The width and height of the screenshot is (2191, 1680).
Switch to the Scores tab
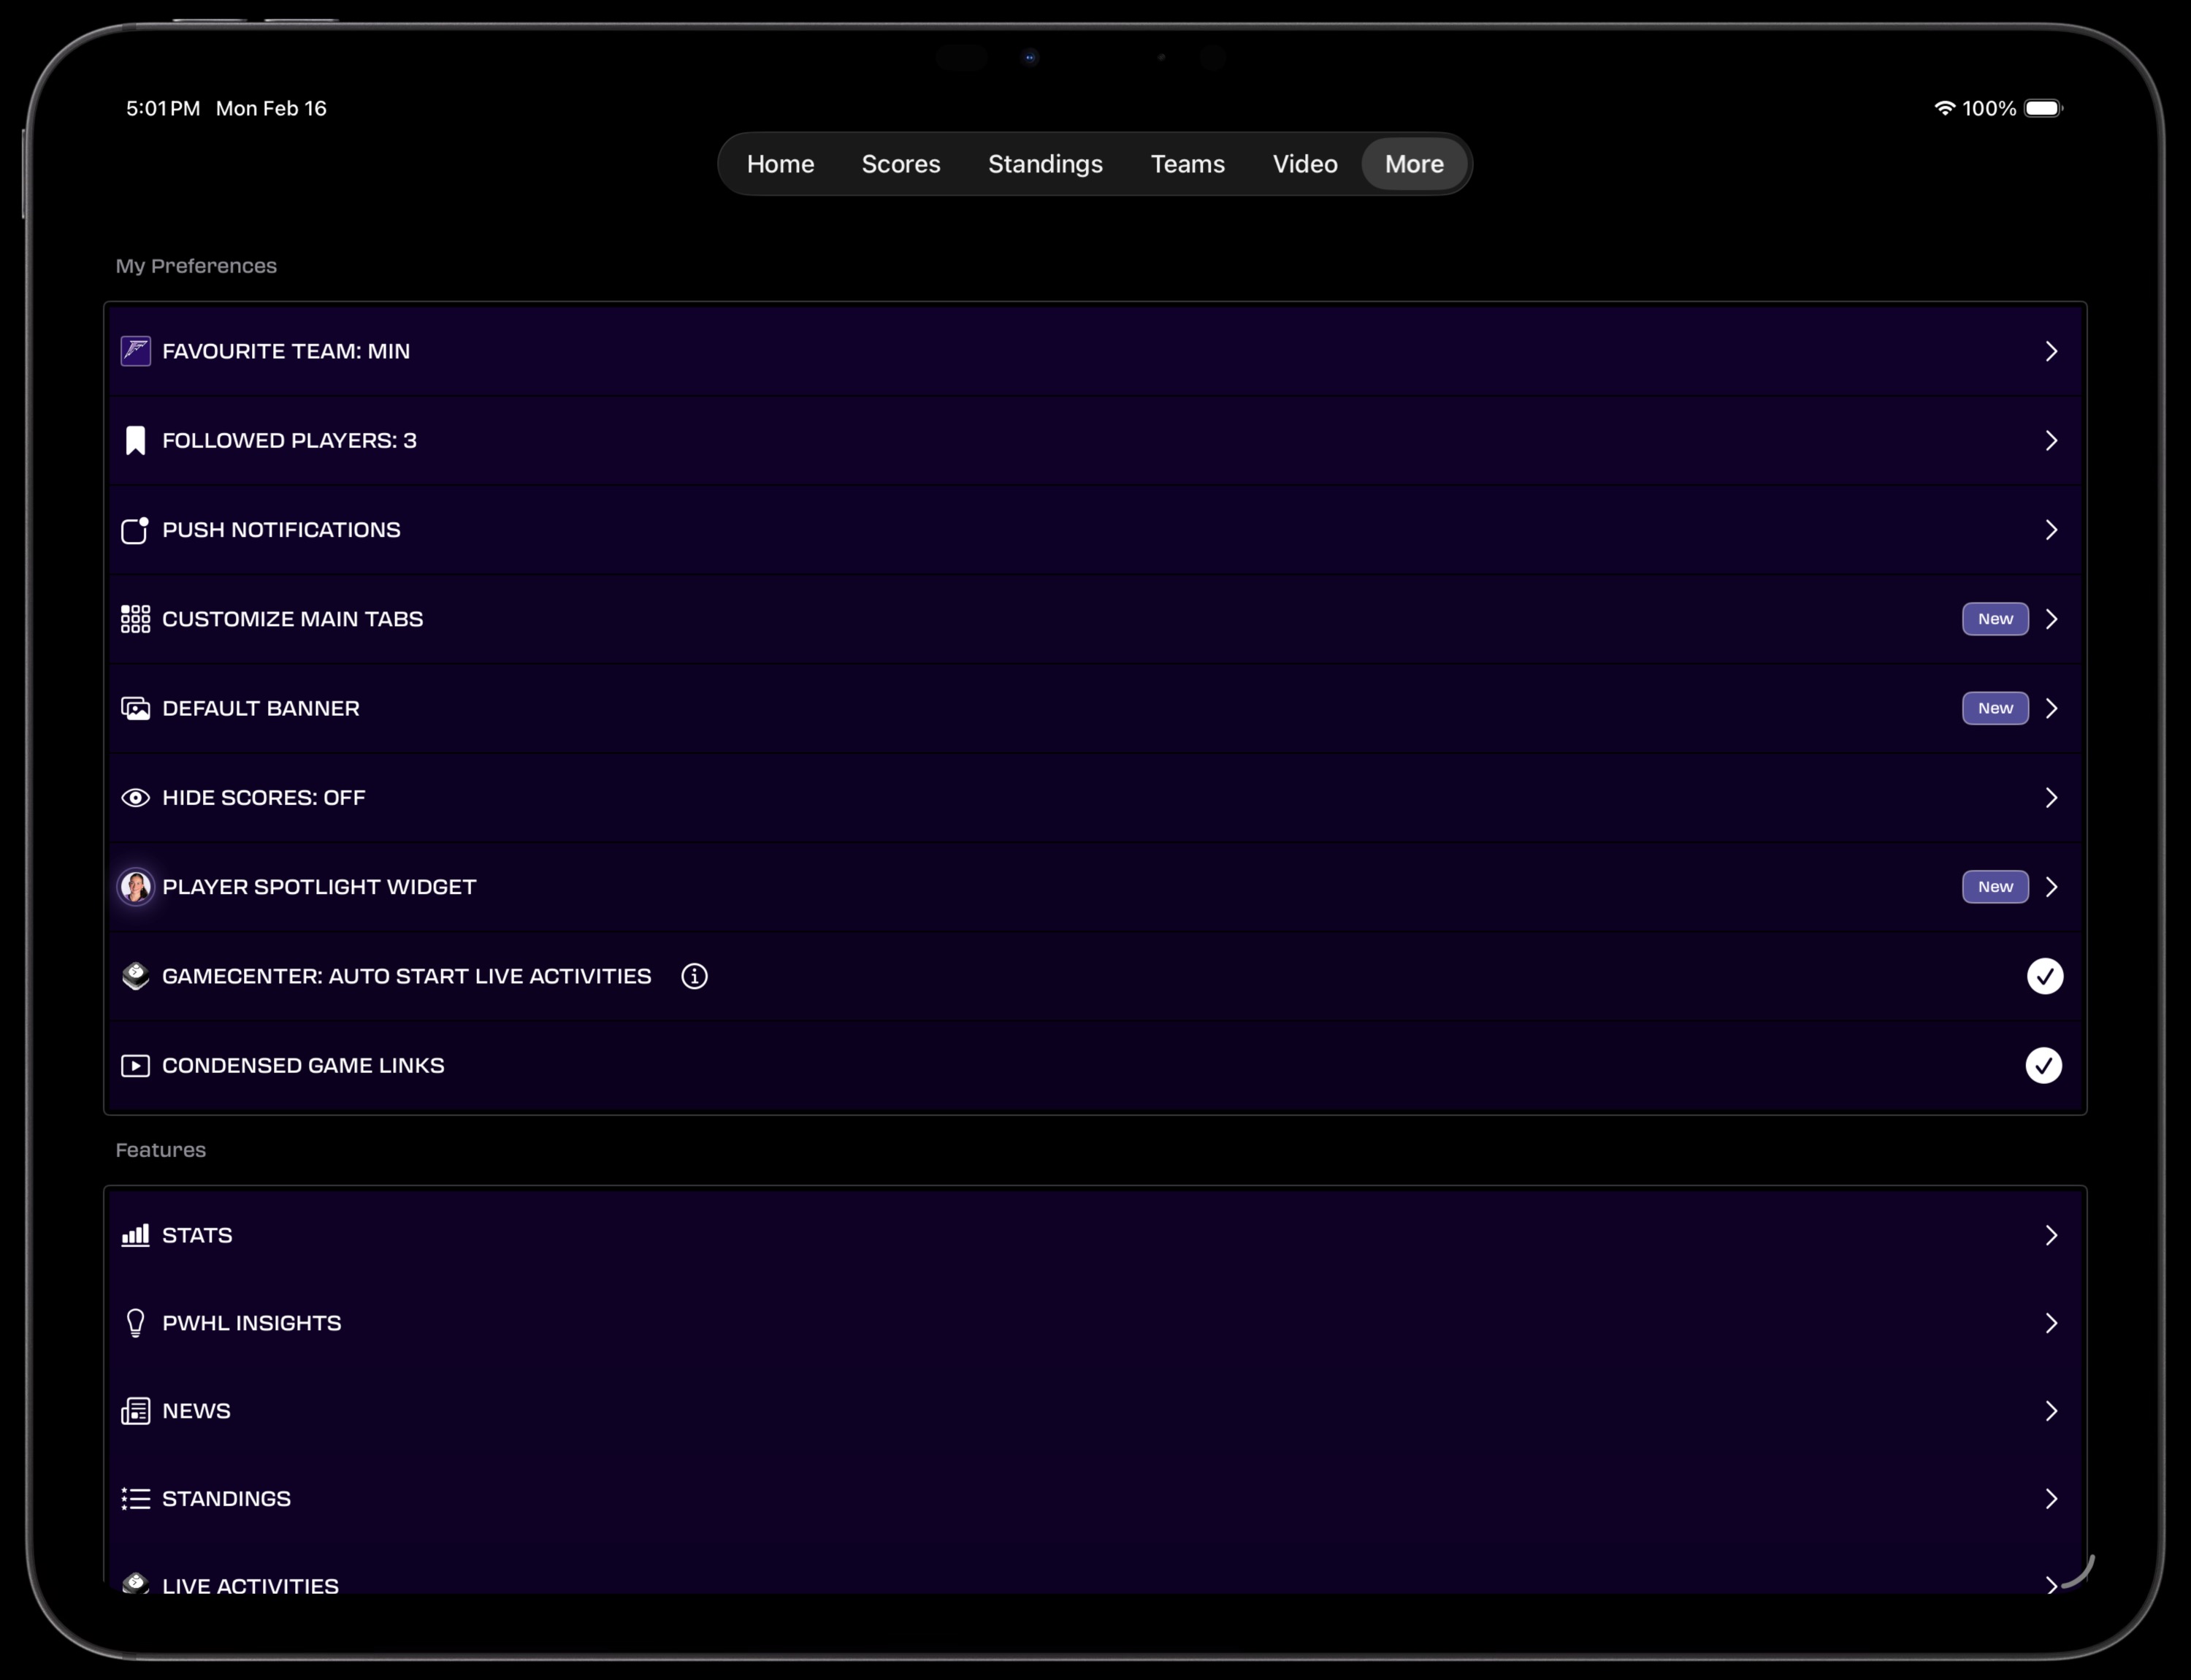pos(900,164)
